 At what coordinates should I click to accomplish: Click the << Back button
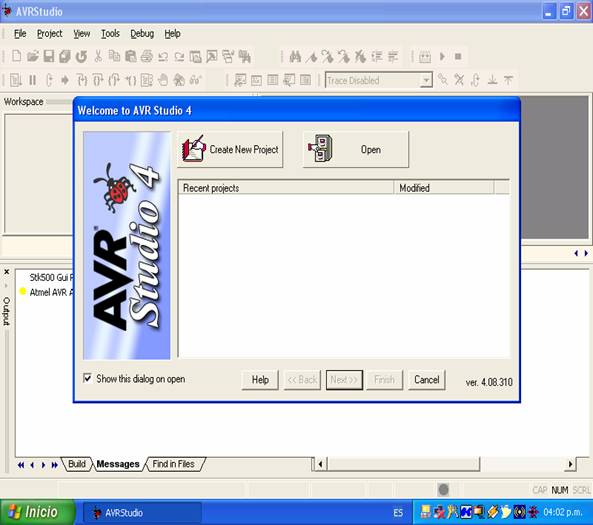click(x=302, y=380)
